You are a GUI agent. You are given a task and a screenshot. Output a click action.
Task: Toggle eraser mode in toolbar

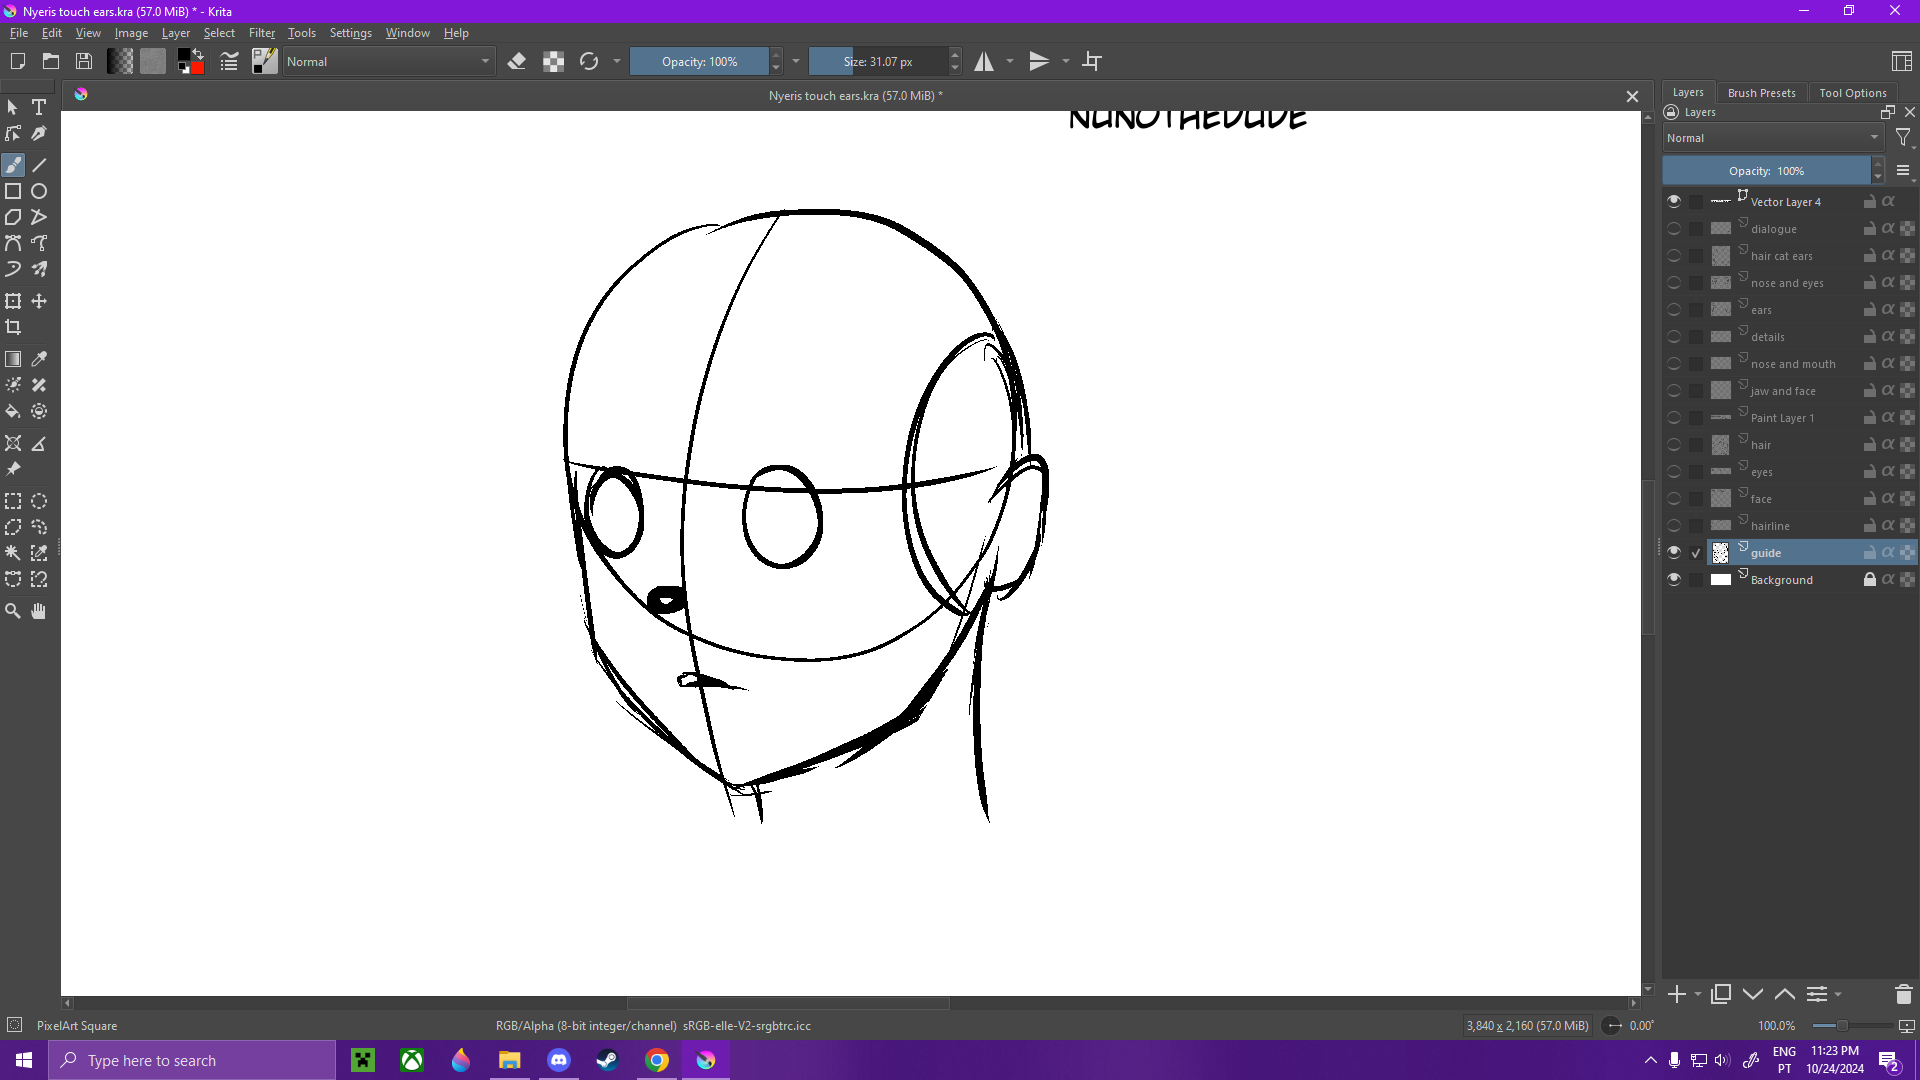(516, 62)
